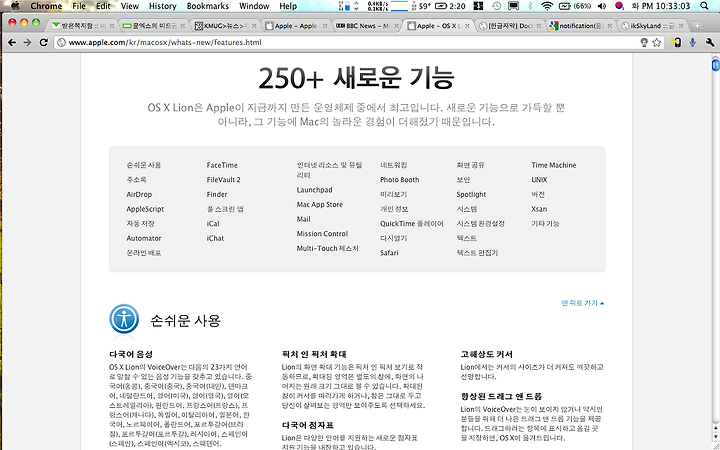Image resolution: width=720 pixels, height=450 pixels.
Task: Click the menu bar clock showing 10:33:03
Action: pyautogui.click(x=660, y=6)
